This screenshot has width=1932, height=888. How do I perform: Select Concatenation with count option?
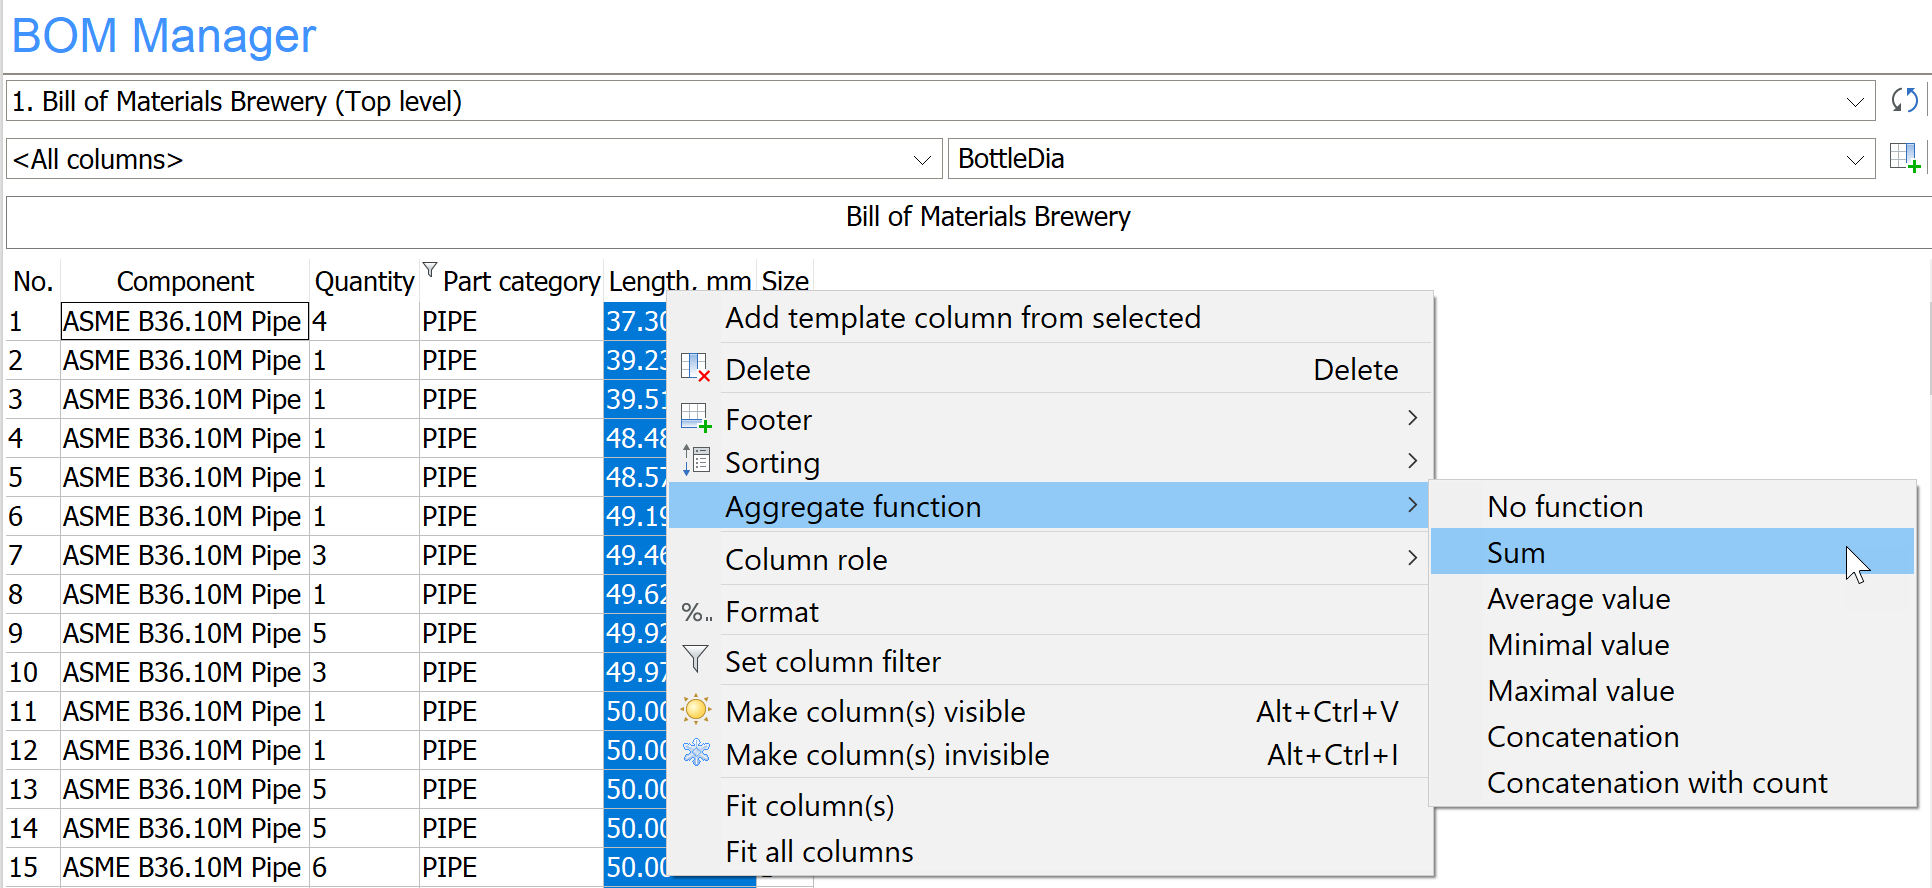click(1656, 783)
